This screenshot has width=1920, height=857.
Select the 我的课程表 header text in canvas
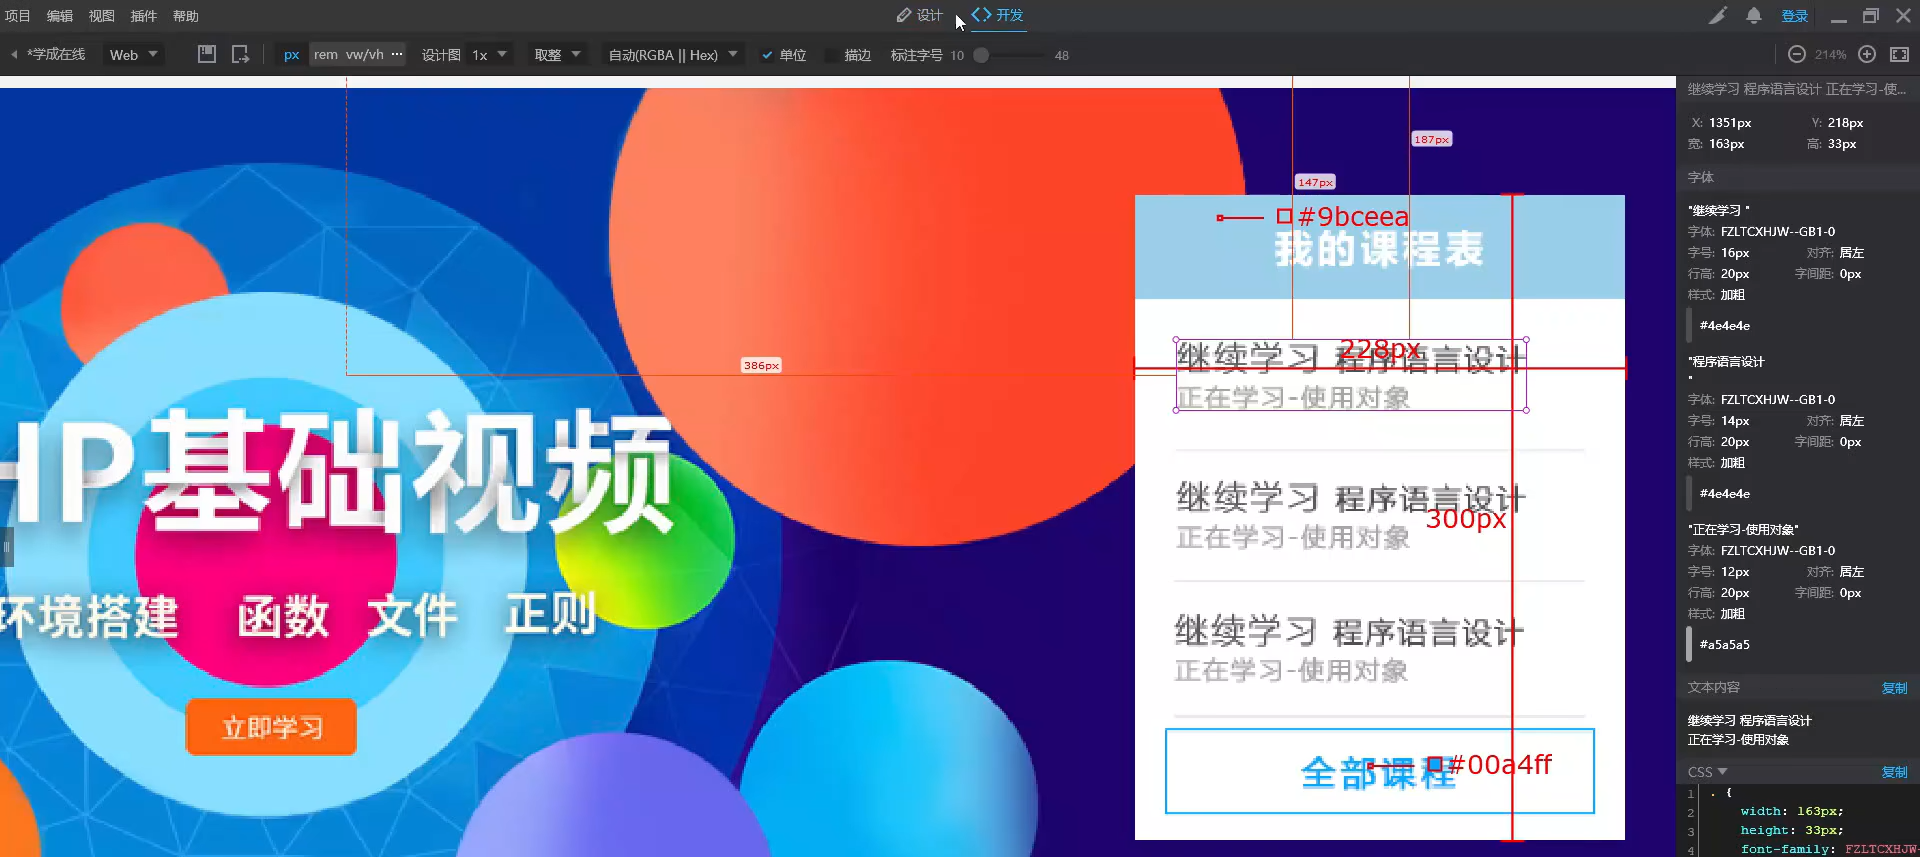[1379, 249]
